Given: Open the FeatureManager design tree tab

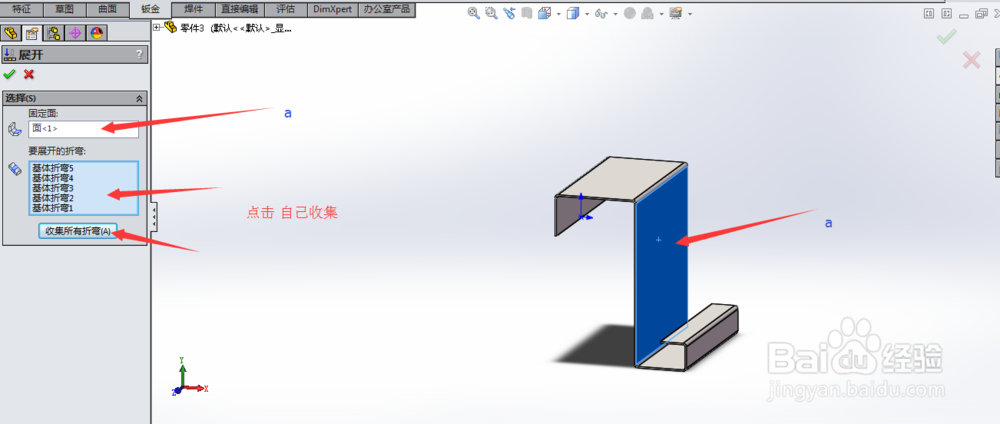Looking at the screenshot, I should pyautogui.click(x=10, y=33).
